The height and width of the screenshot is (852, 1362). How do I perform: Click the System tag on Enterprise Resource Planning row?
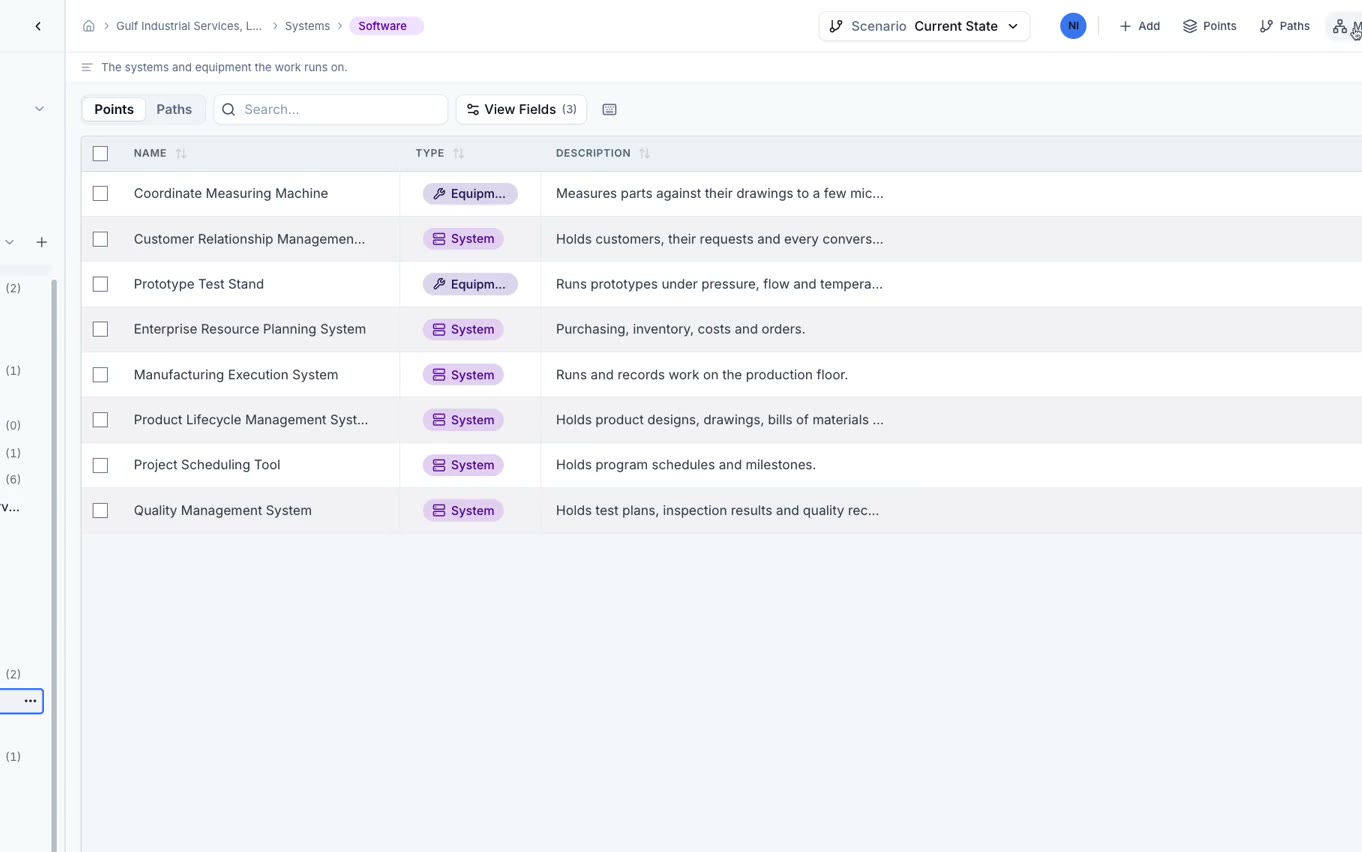[x=463, y=329]
